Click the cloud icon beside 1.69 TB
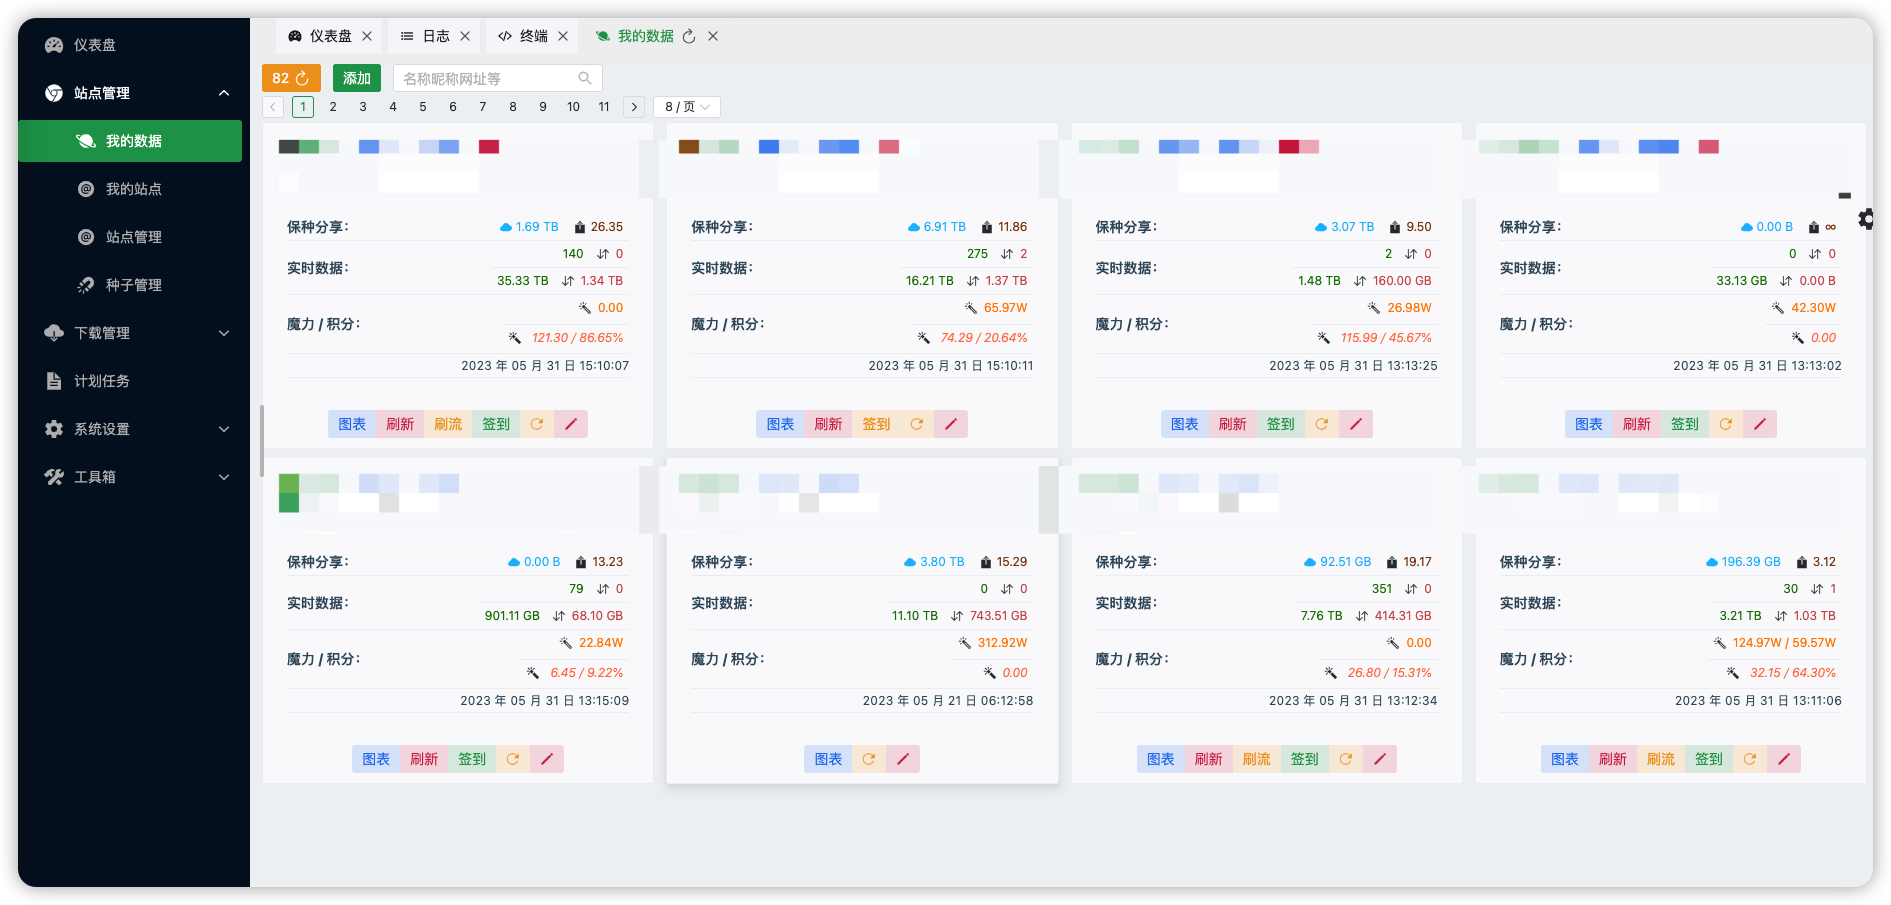Screen dimensions: 1891x905 tap(506, 227)
